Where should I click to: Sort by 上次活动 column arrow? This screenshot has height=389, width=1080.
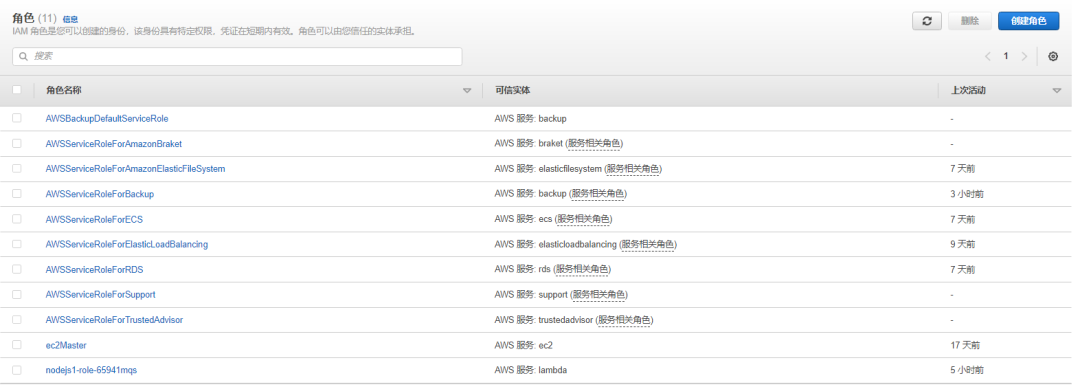click(1057, 91)
